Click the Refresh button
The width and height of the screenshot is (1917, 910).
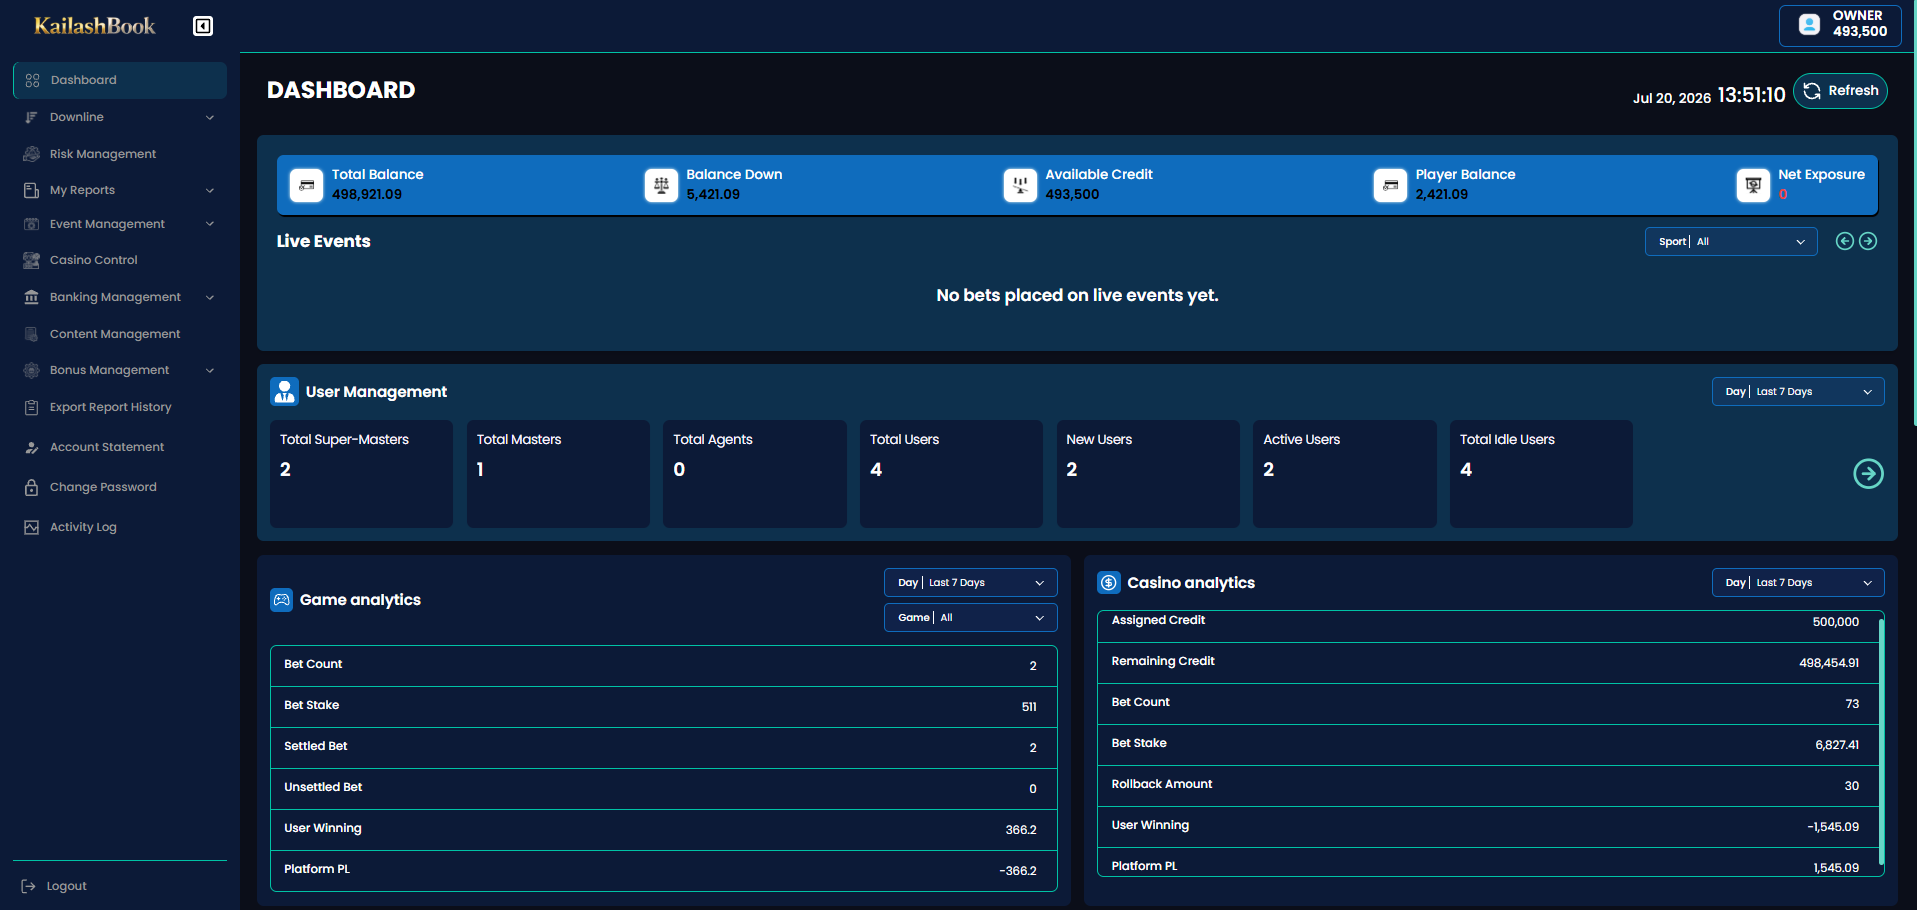1840,91
